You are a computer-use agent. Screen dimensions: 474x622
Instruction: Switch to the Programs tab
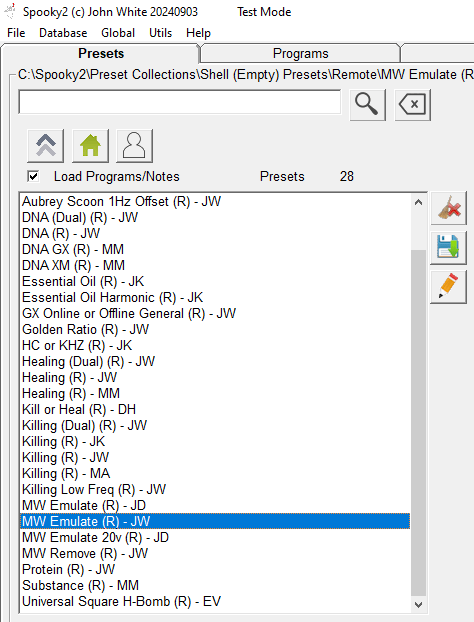[x=300, y=54]
